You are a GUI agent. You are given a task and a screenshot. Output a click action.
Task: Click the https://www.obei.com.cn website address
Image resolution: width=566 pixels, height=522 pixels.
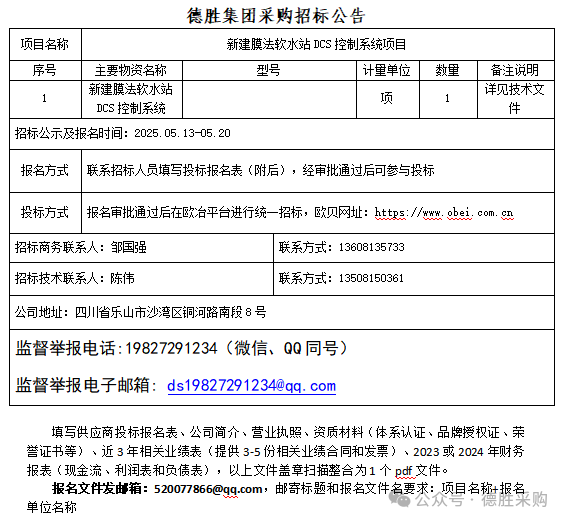point(444,213)
